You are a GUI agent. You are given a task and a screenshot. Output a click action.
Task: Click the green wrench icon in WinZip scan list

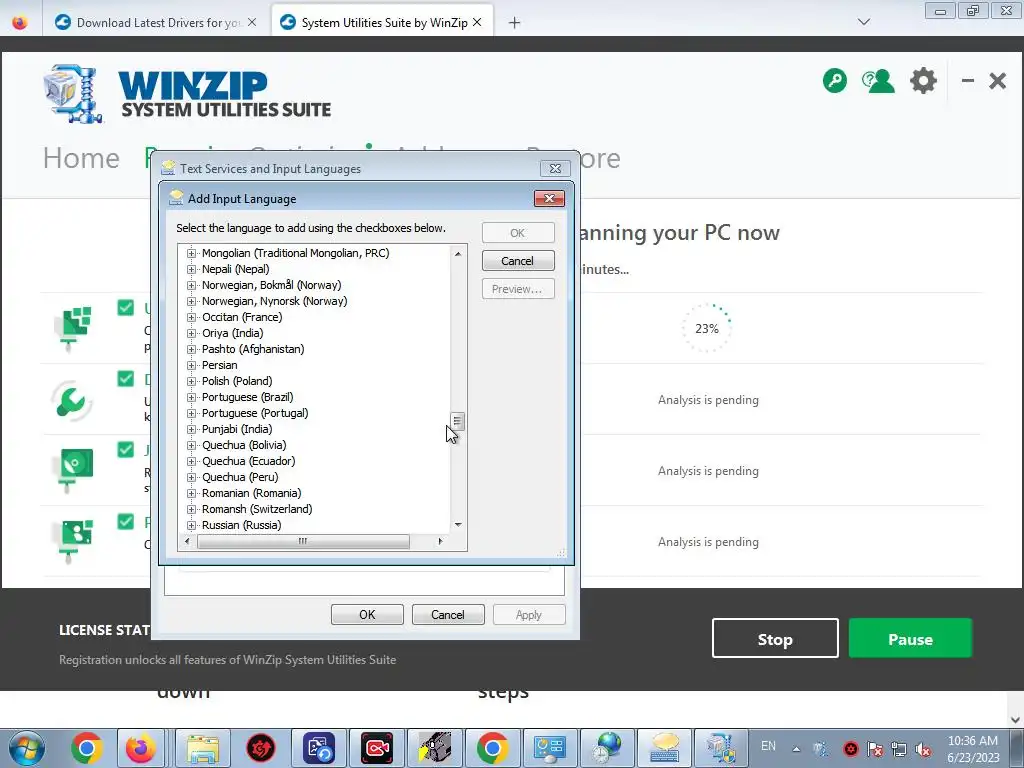(71, 400)
